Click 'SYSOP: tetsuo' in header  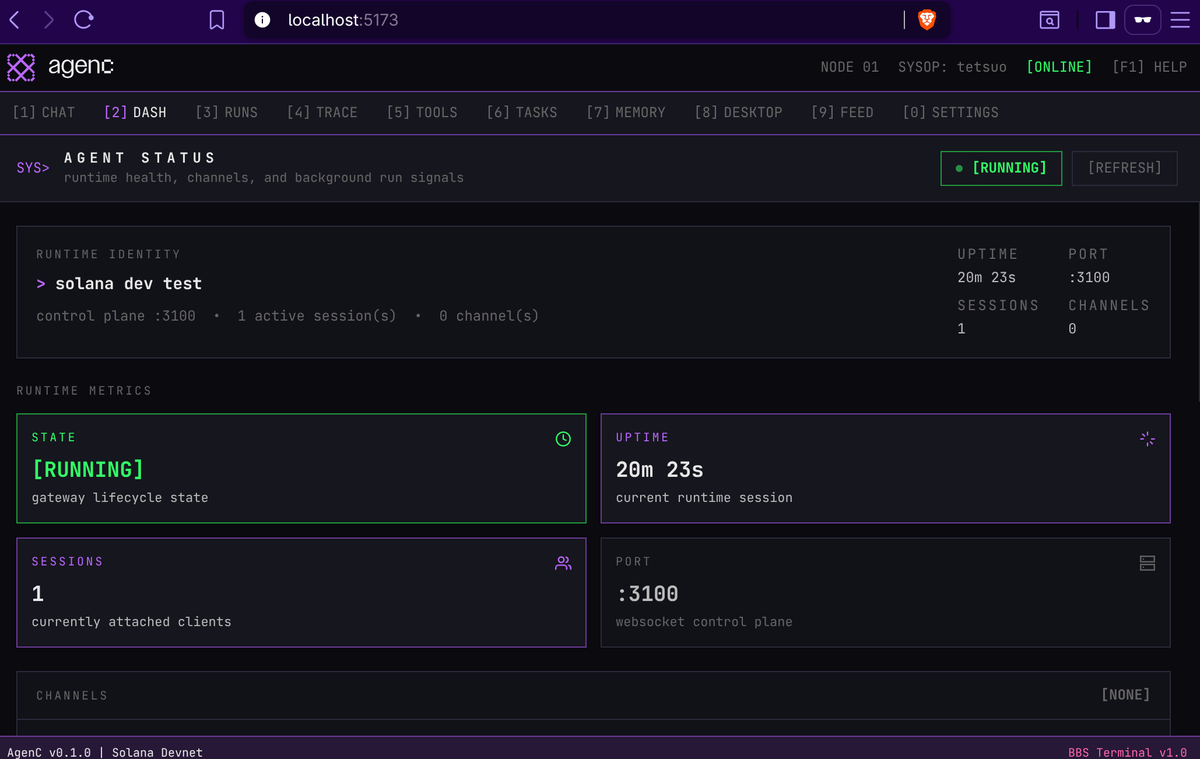[x=952, y=67]
